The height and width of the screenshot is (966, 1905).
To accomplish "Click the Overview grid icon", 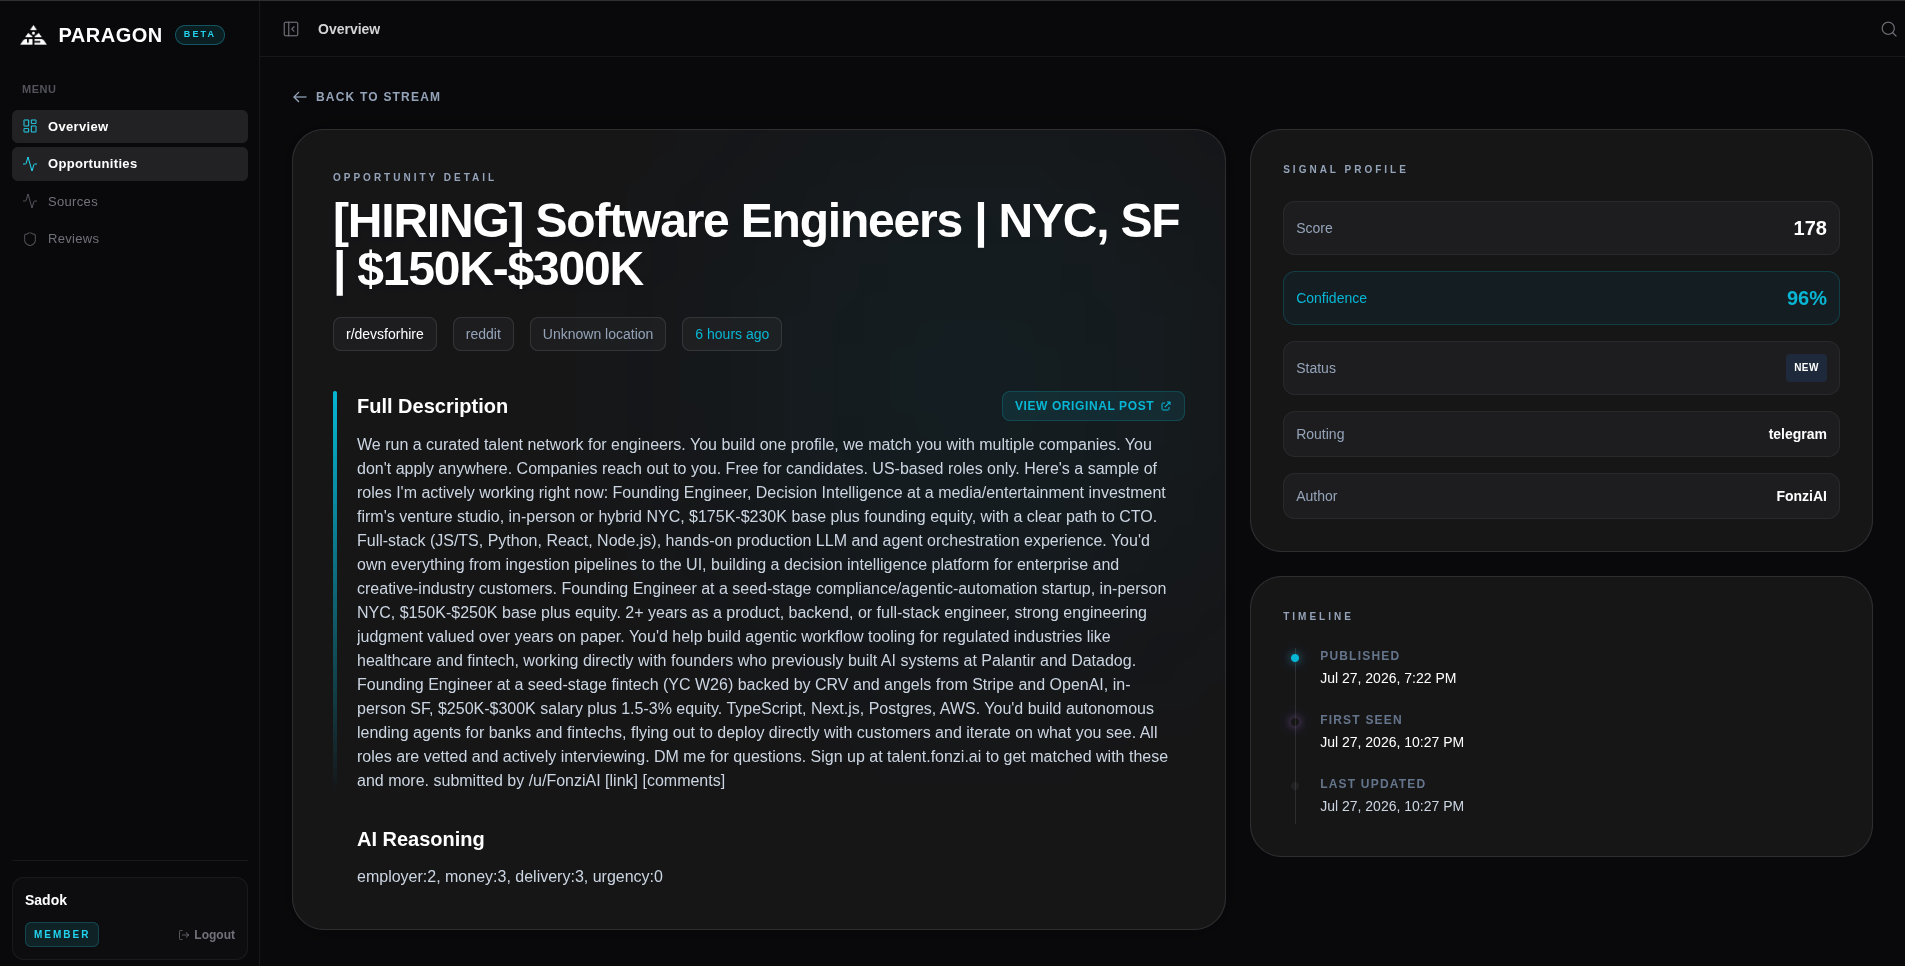I will [x=30, y=126].
